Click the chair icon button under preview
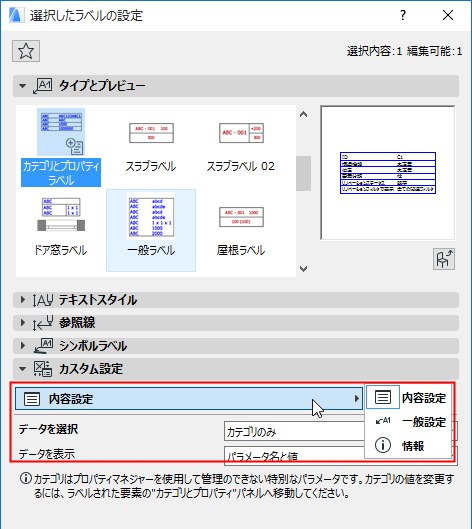 pos(444,259)
